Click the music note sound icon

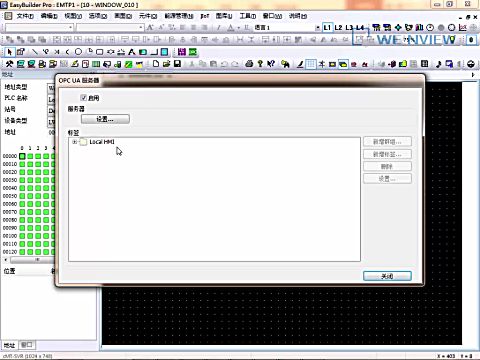(x=439, y=64)
